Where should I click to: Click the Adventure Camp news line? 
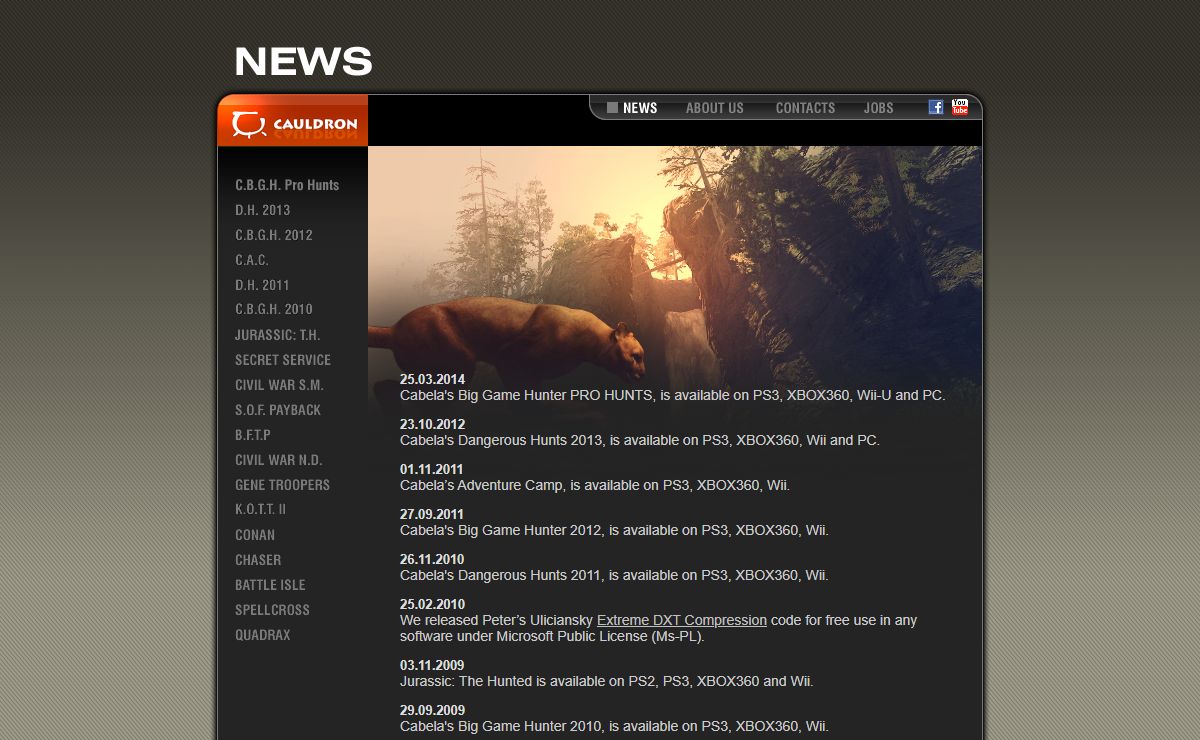pyautogui.click(x=595, y=485)
